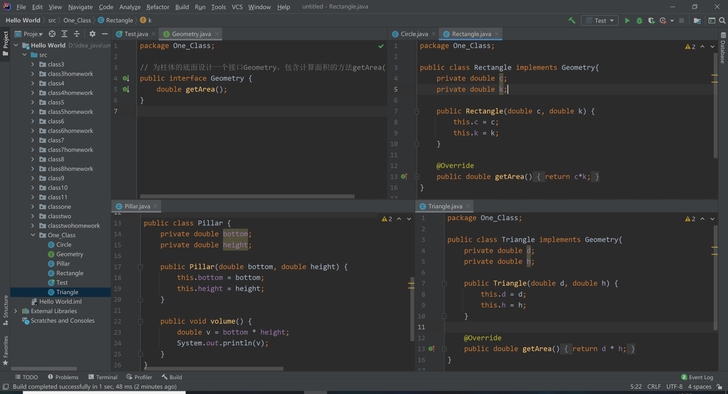Toggle the Project side tool window tab

pyautogui.click(x=5, y=44)
